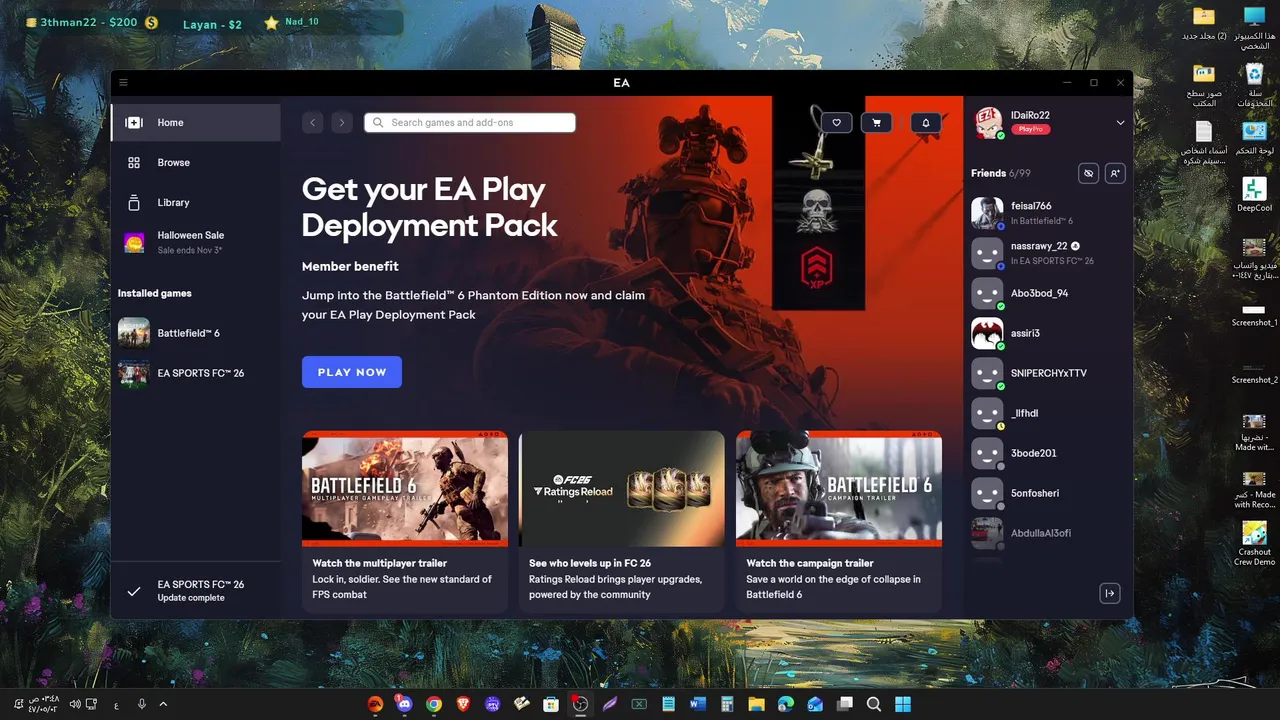Screen dimensions: 1280x720
Task: Open File Explorer from the taskbar
Action: (757, 704)
